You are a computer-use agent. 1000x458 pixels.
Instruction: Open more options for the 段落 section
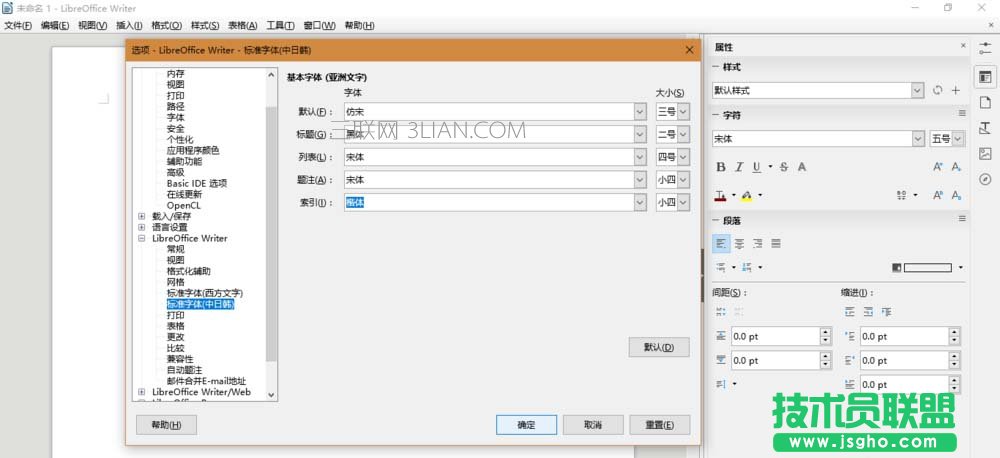click(962, 219)
